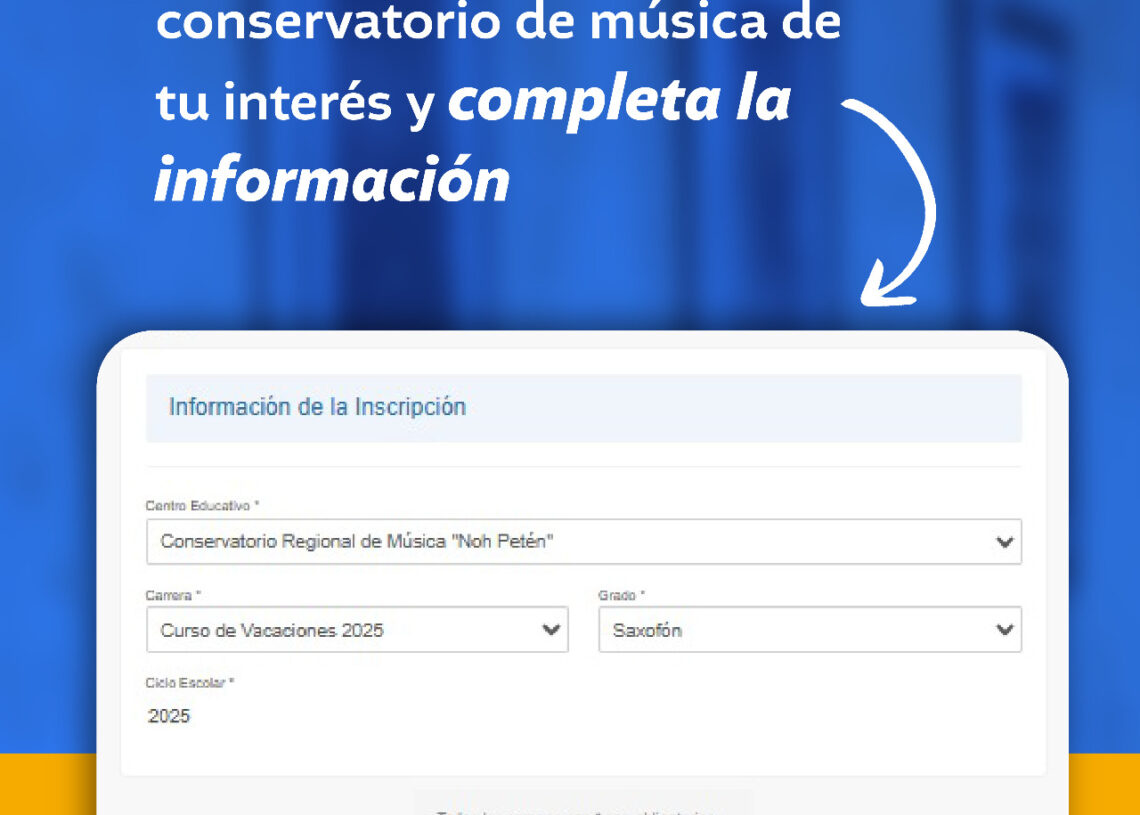
Task: Click the 'tu interés y' heading text
Action: [x=295, y=103]
